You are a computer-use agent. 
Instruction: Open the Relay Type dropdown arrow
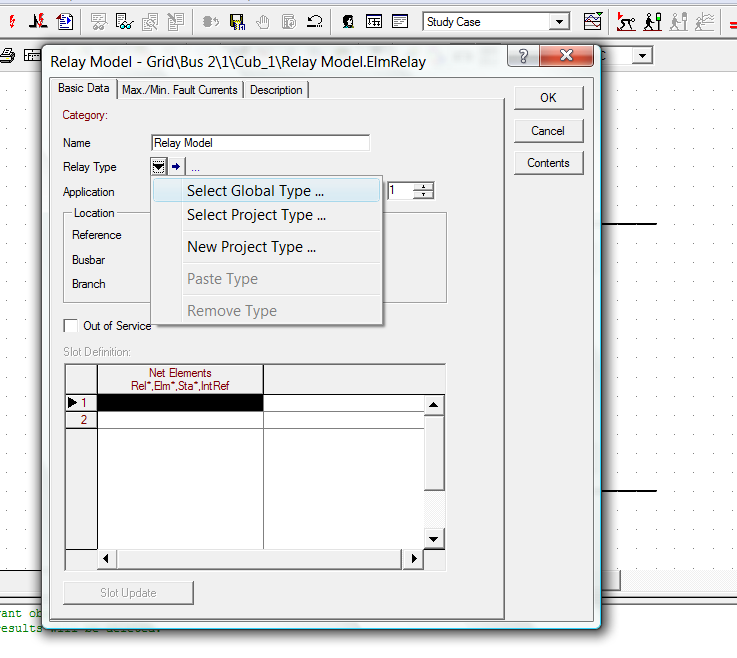159,167
